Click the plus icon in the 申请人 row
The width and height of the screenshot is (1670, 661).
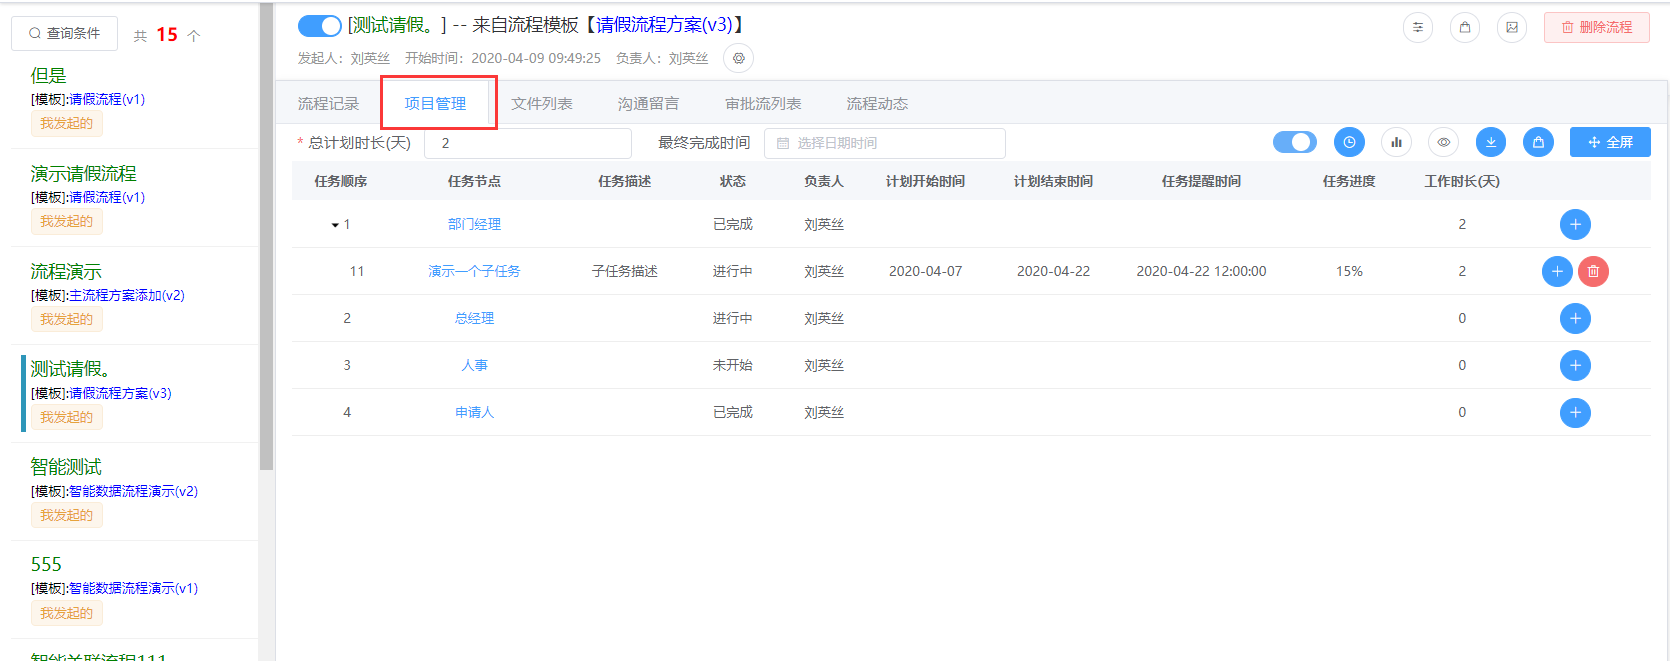click(x=1575, y=412)
